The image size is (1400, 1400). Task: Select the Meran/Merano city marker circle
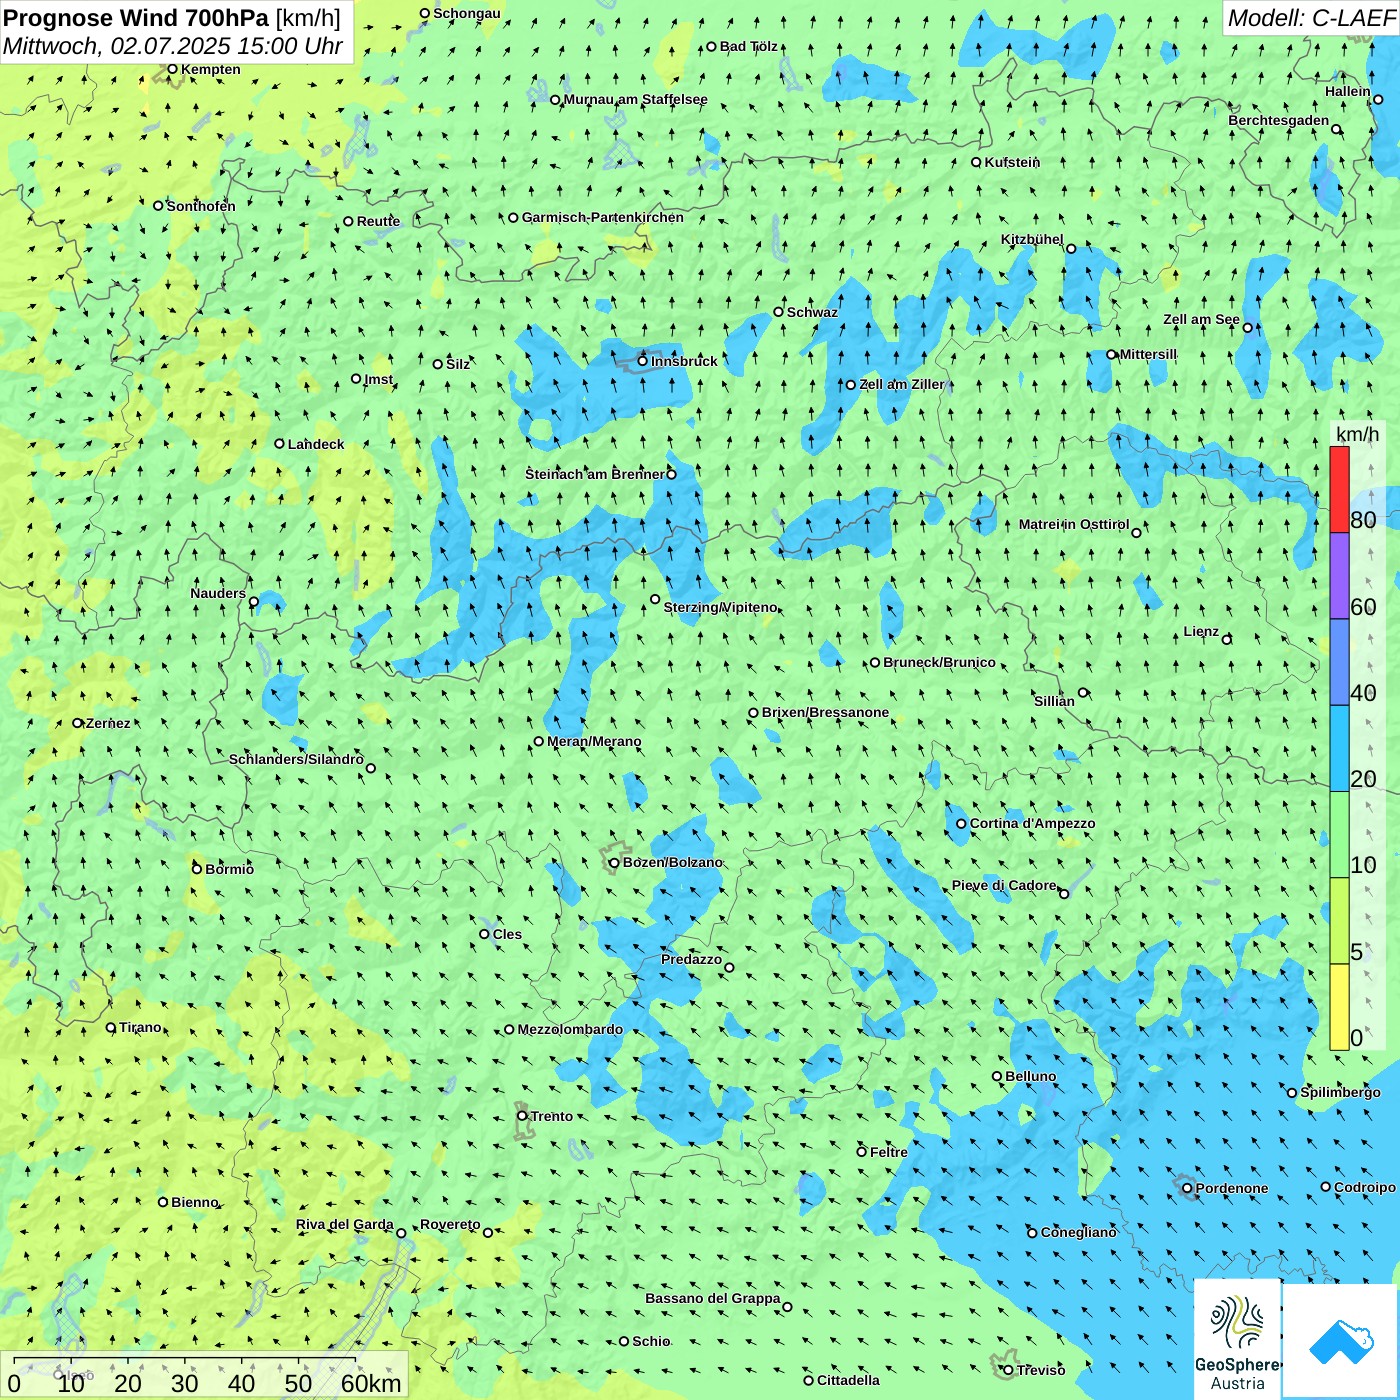(539, 741)
